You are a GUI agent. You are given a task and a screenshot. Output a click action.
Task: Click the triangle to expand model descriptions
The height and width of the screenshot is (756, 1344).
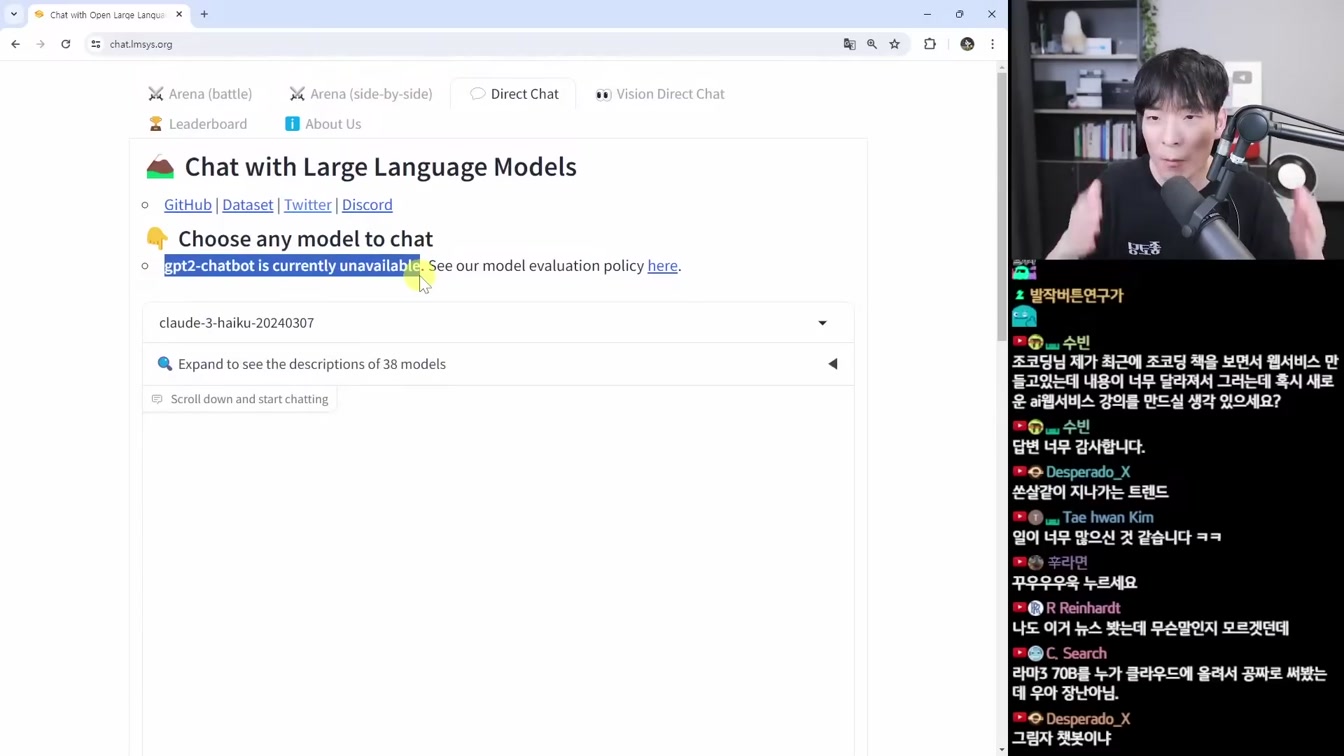832,364
